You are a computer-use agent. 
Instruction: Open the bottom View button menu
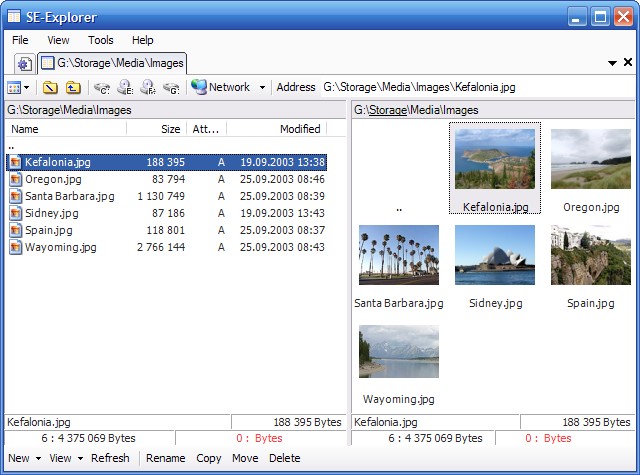(x=66, y=458)
